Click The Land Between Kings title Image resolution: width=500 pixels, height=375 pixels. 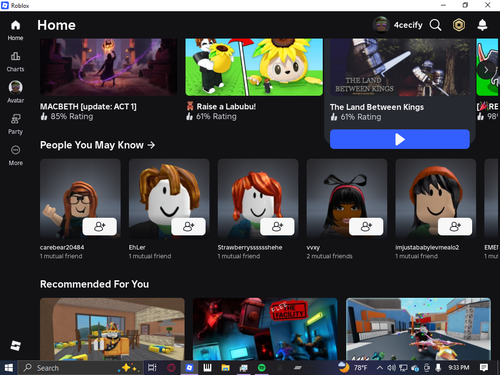click(x=377, y=107)
